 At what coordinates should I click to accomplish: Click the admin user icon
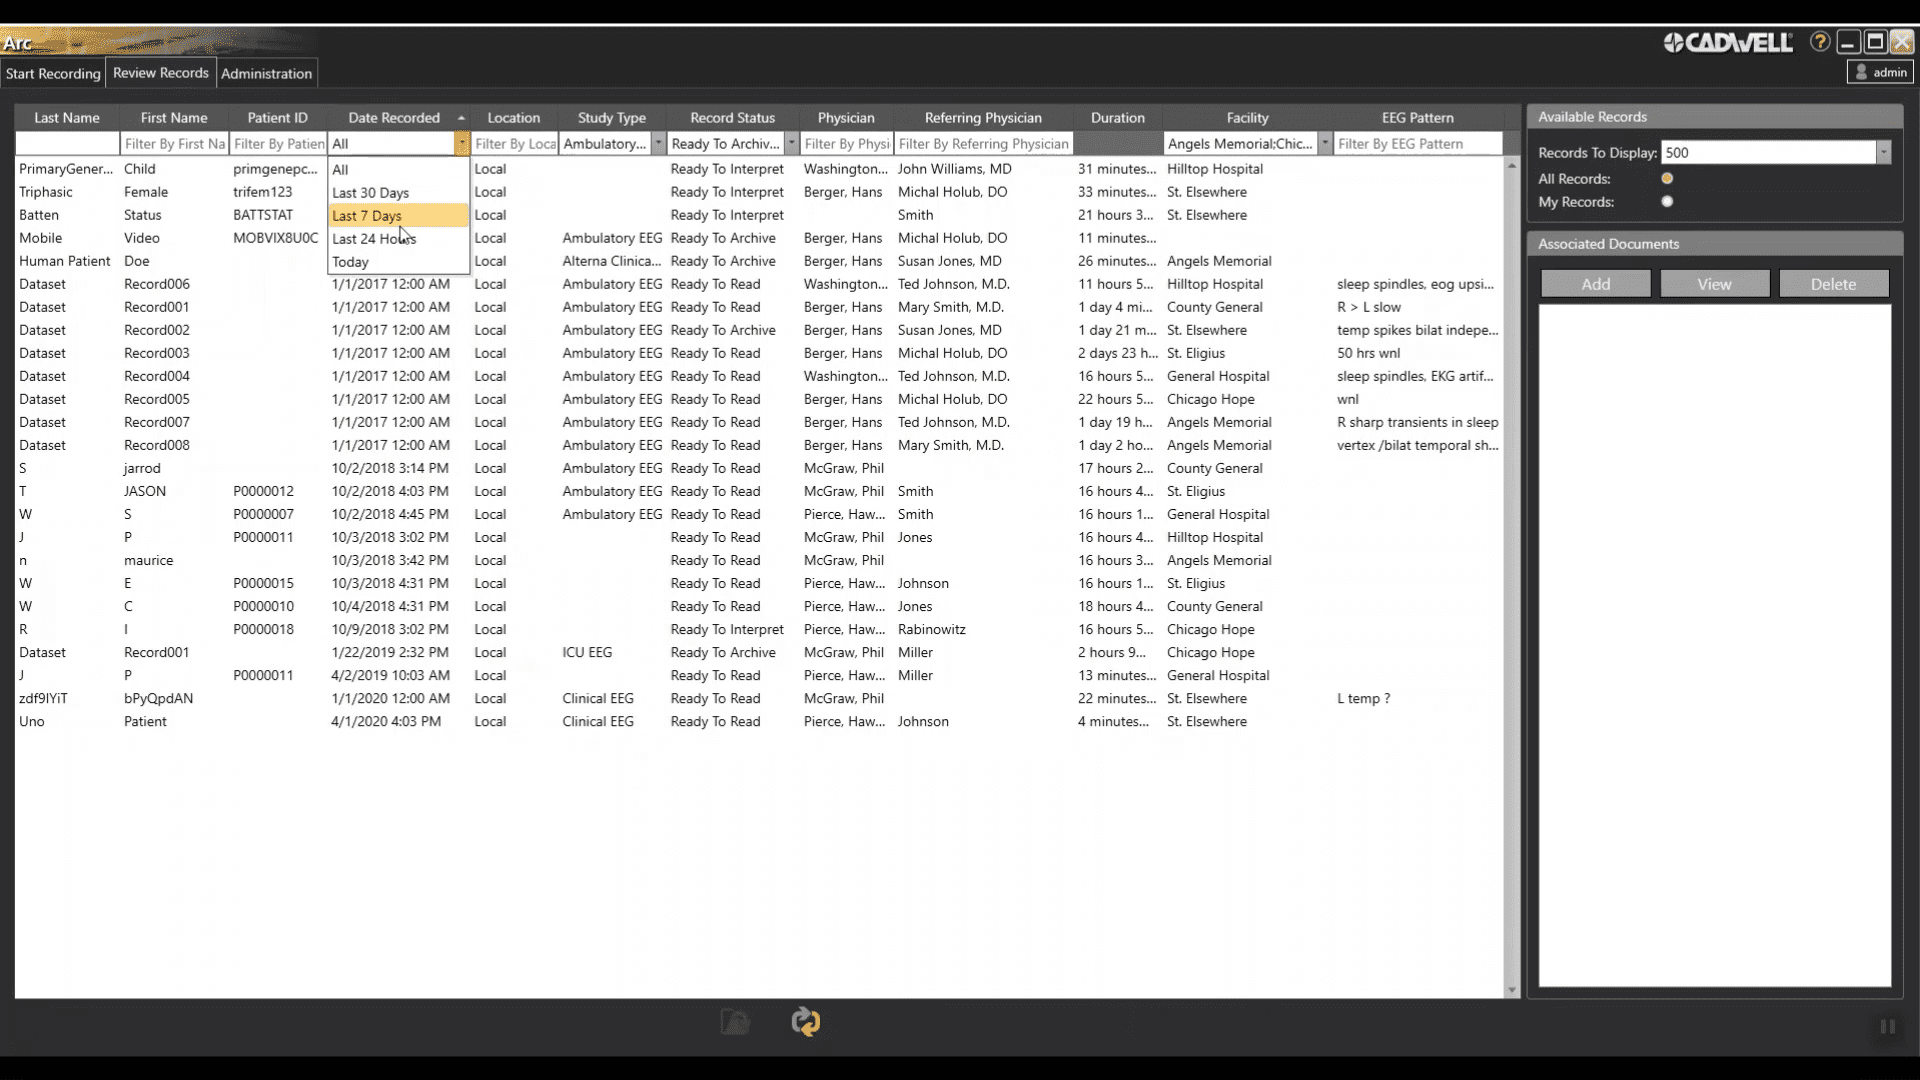(1861, 72)
